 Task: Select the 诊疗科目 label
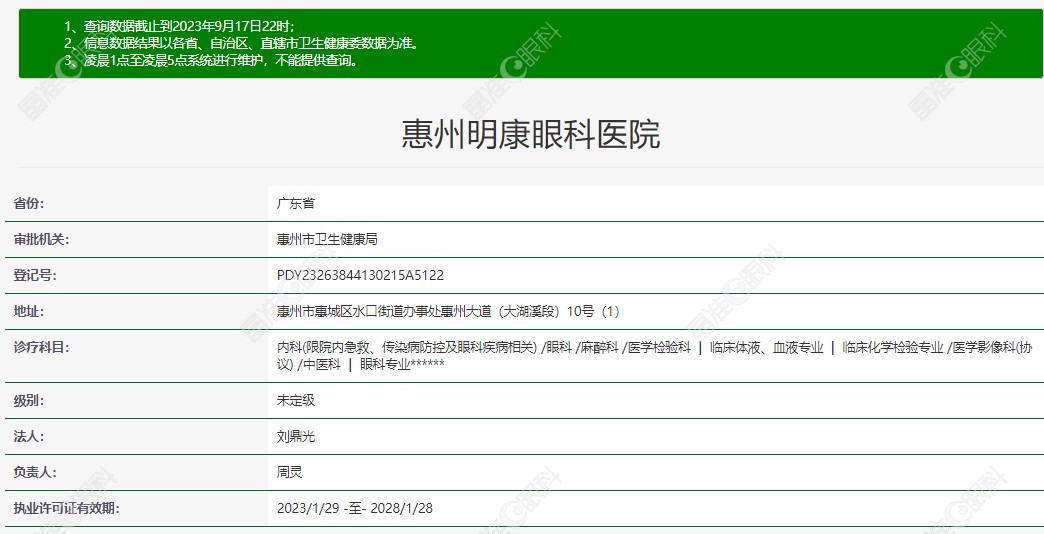click(x=41, y=348)
